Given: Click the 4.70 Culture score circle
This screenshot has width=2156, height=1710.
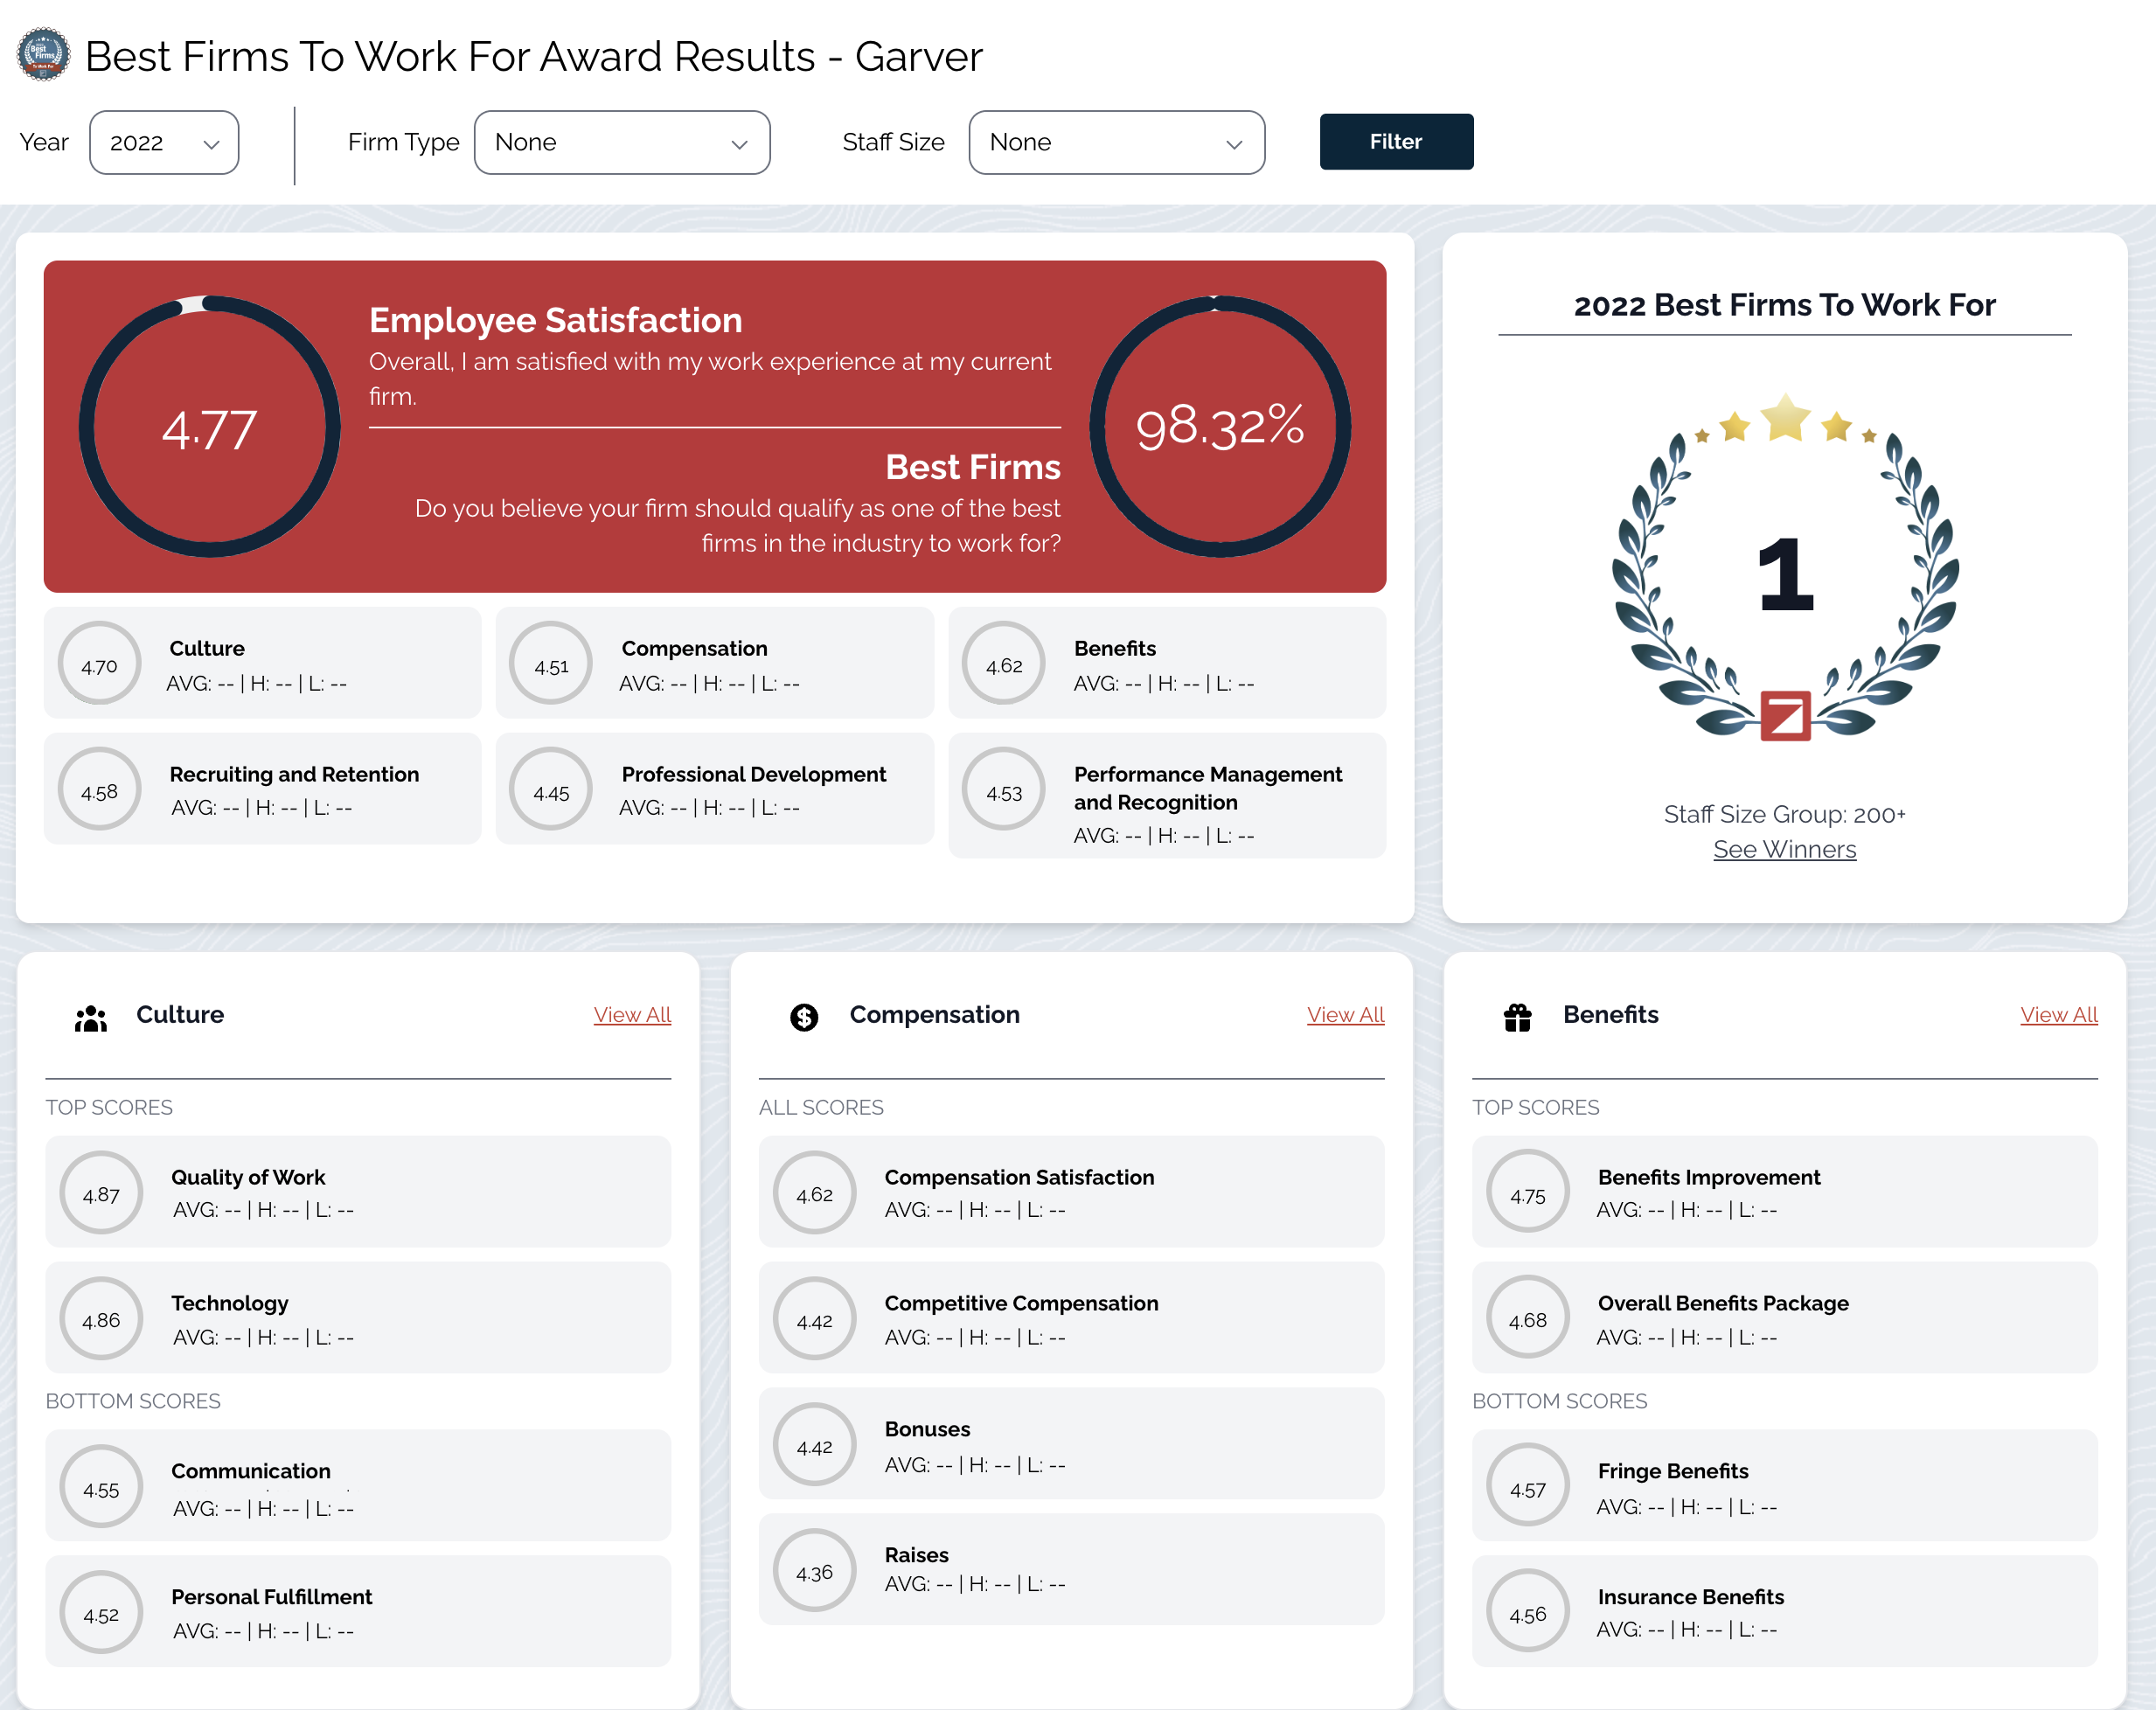Looking at the screenshot, I should pos(99,664).
